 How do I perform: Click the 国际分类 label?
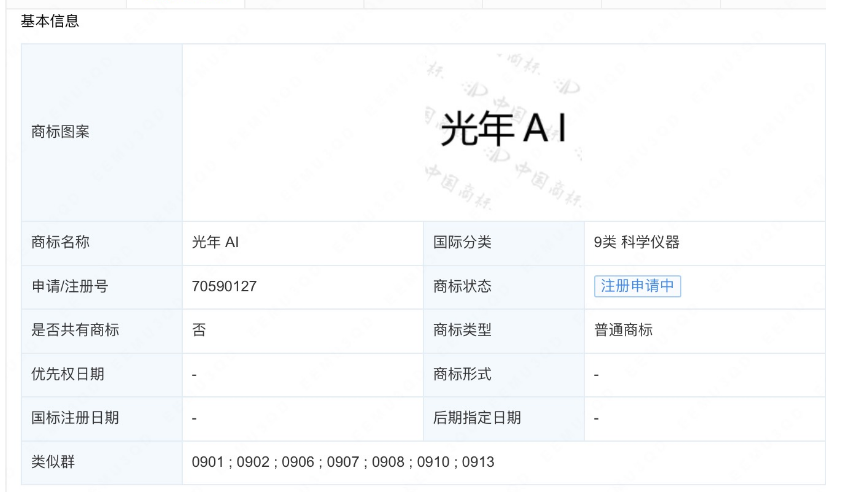coord(462,242)
